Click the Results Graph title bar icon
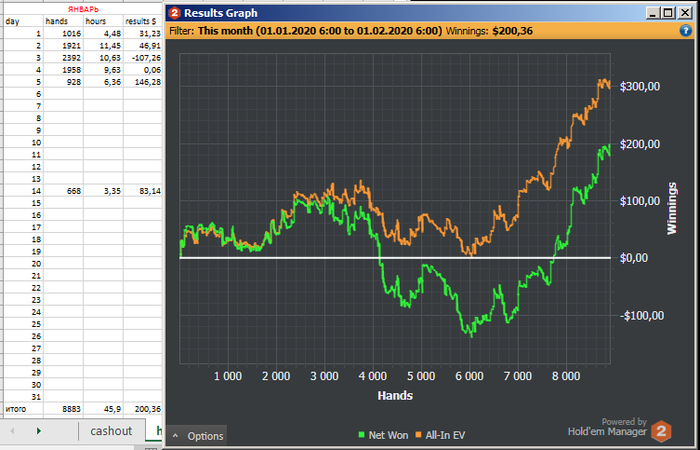Viewport: 700px width, 450px height. (x=175, y=13)
